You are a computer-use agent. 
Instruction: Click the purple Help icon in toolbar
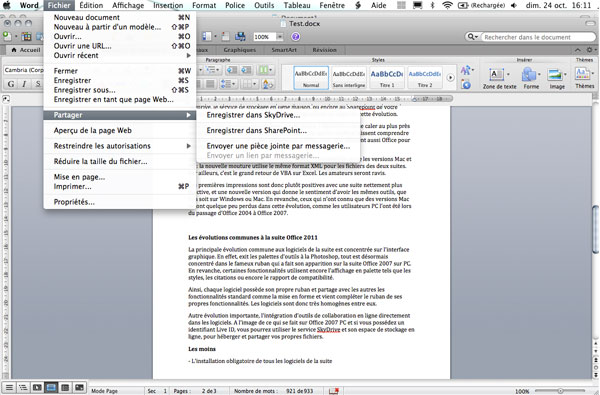(x=295, y=37)
